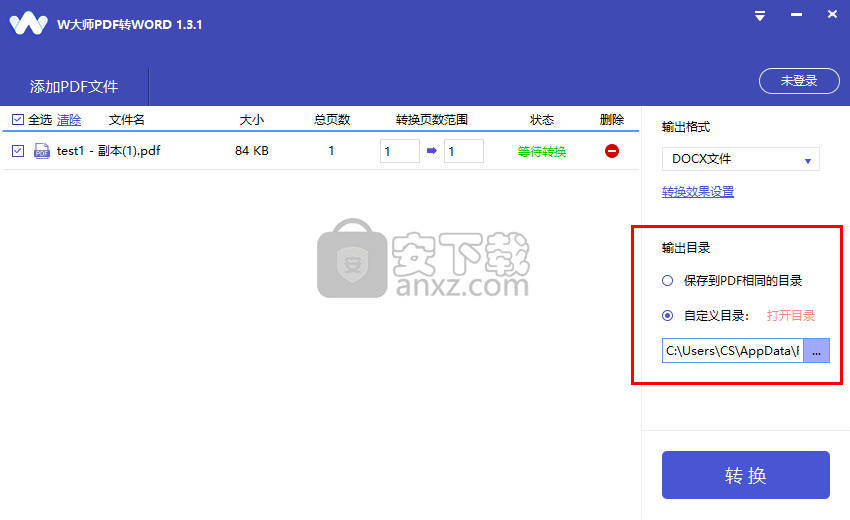Click the 大小 column header
The height and width of the screenshot is (520, 850).
pyautogui.click(x=252, y=120)
